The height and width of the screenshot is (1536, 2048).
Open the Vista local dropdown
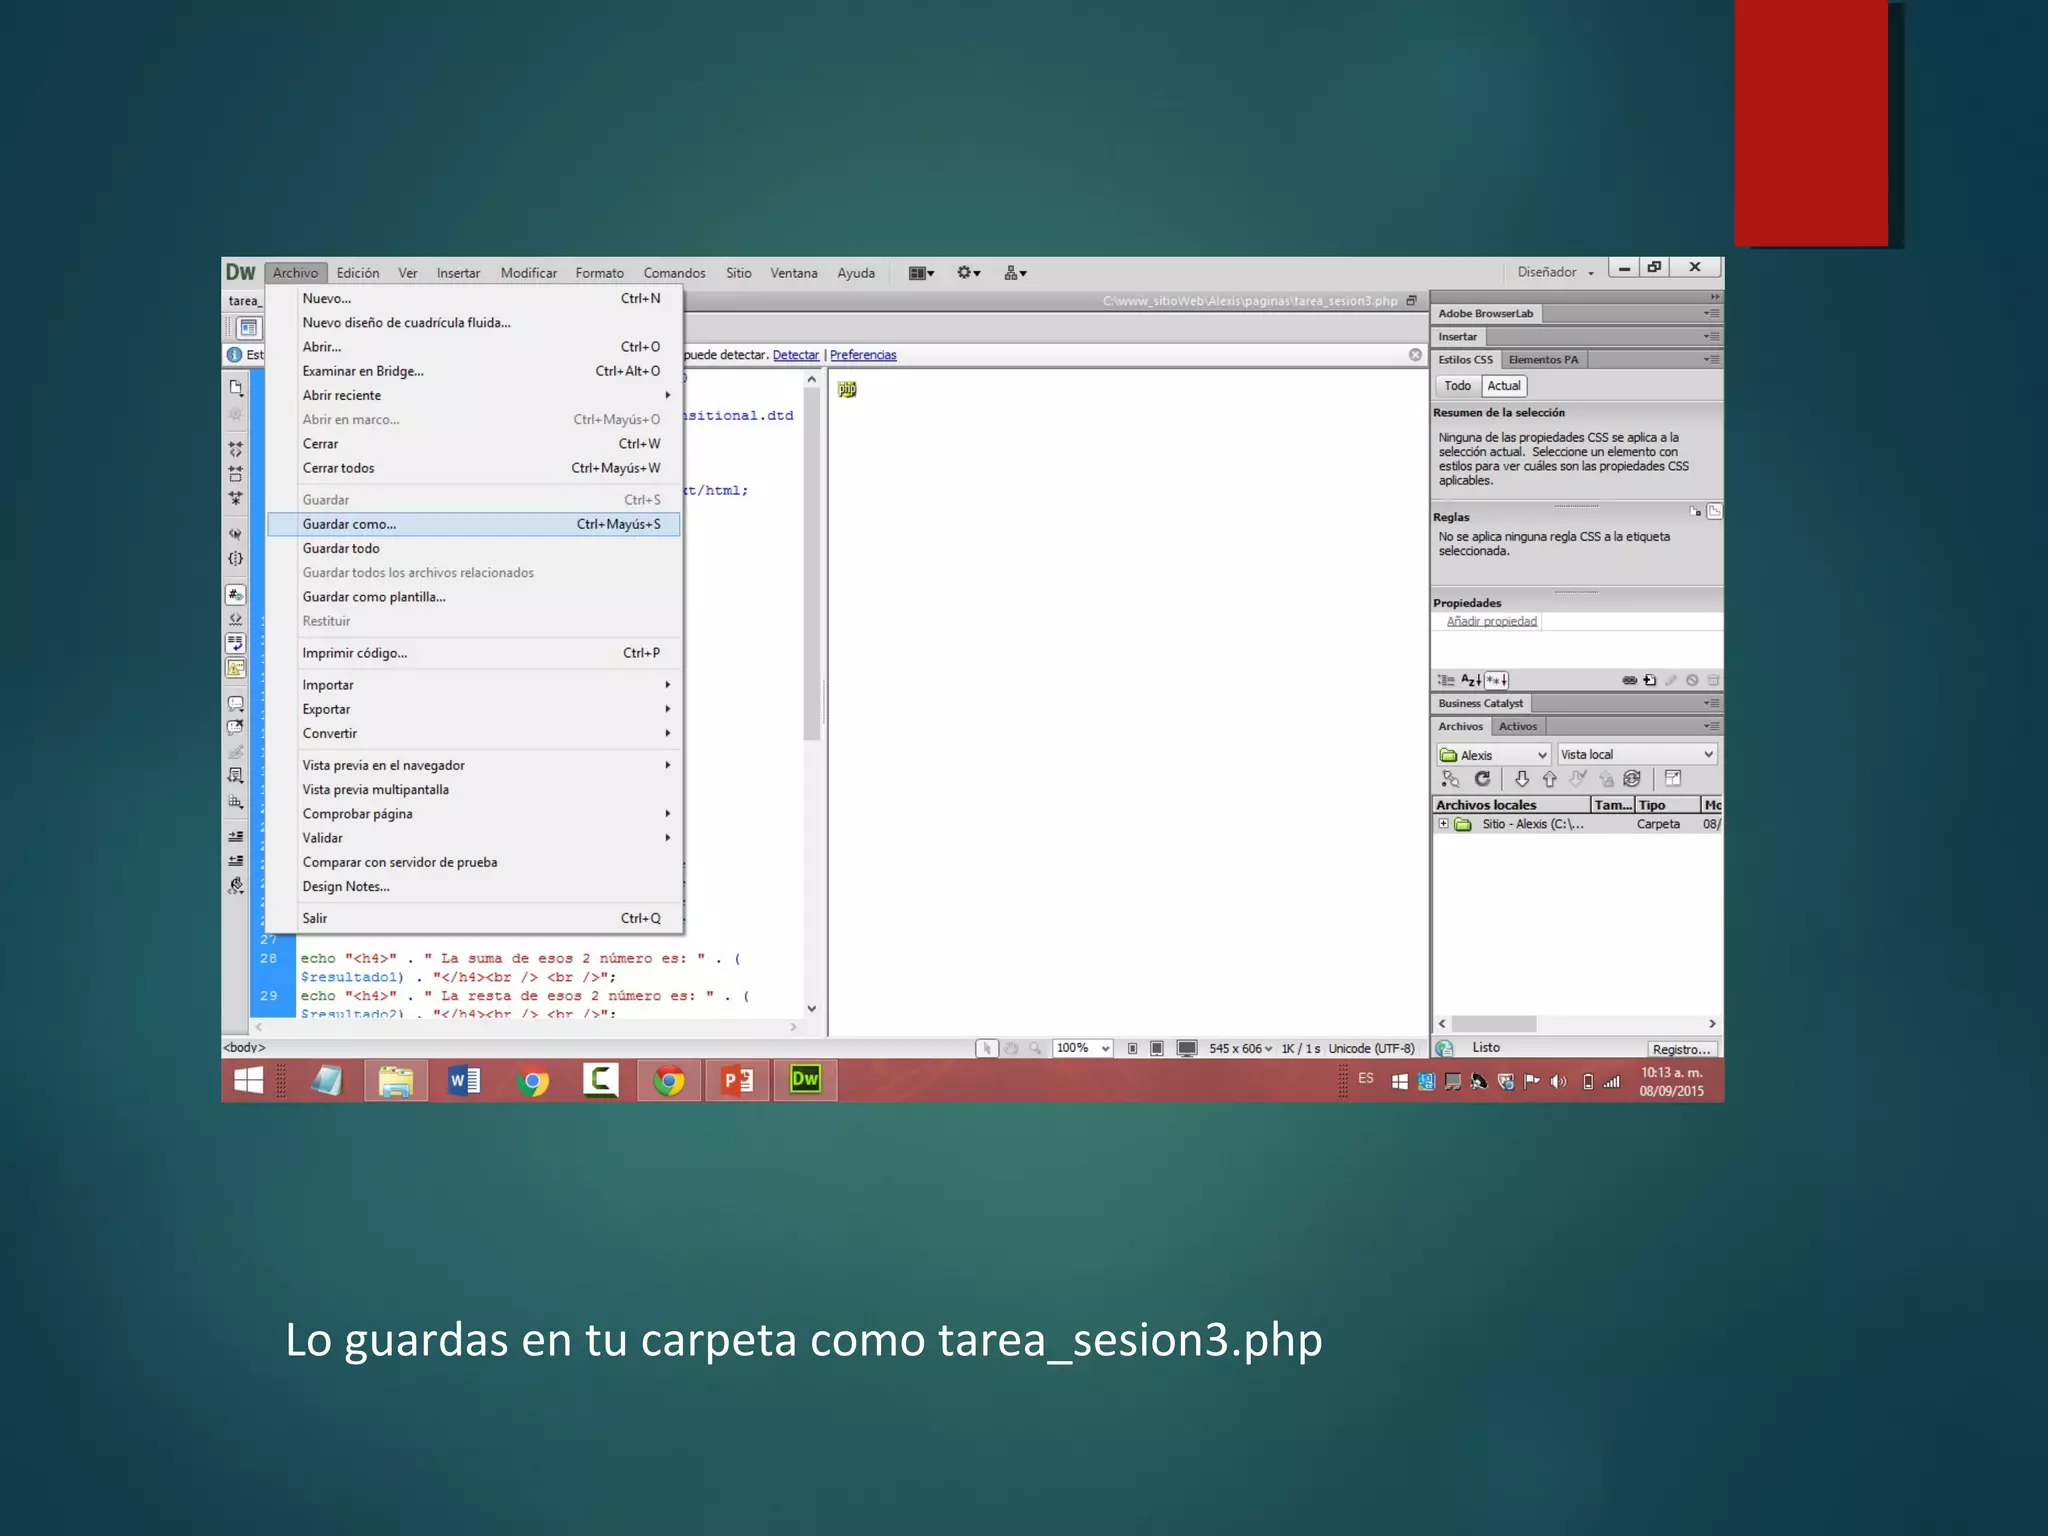[x=1637, y=755]
